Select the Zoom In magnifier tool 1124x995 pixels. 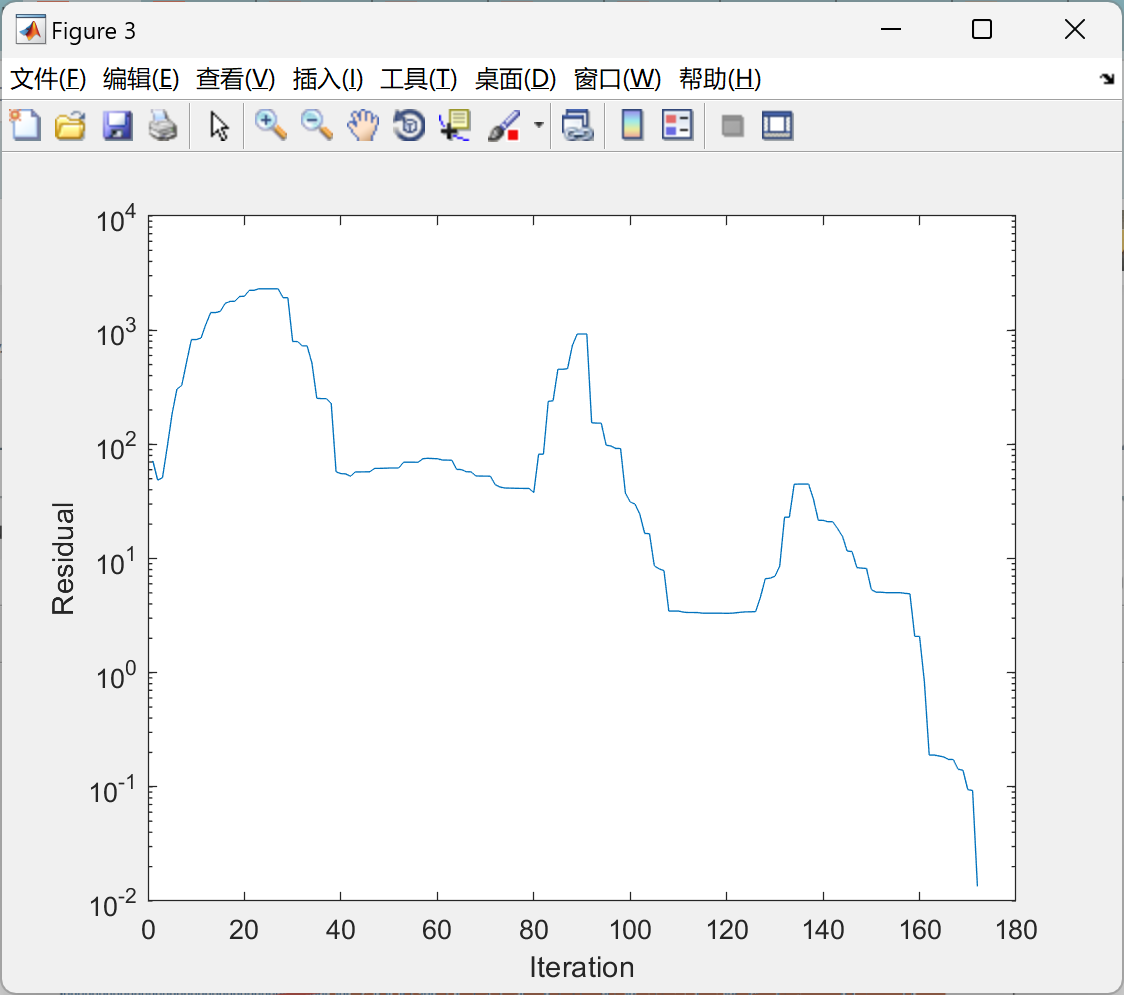coord(270,125)
